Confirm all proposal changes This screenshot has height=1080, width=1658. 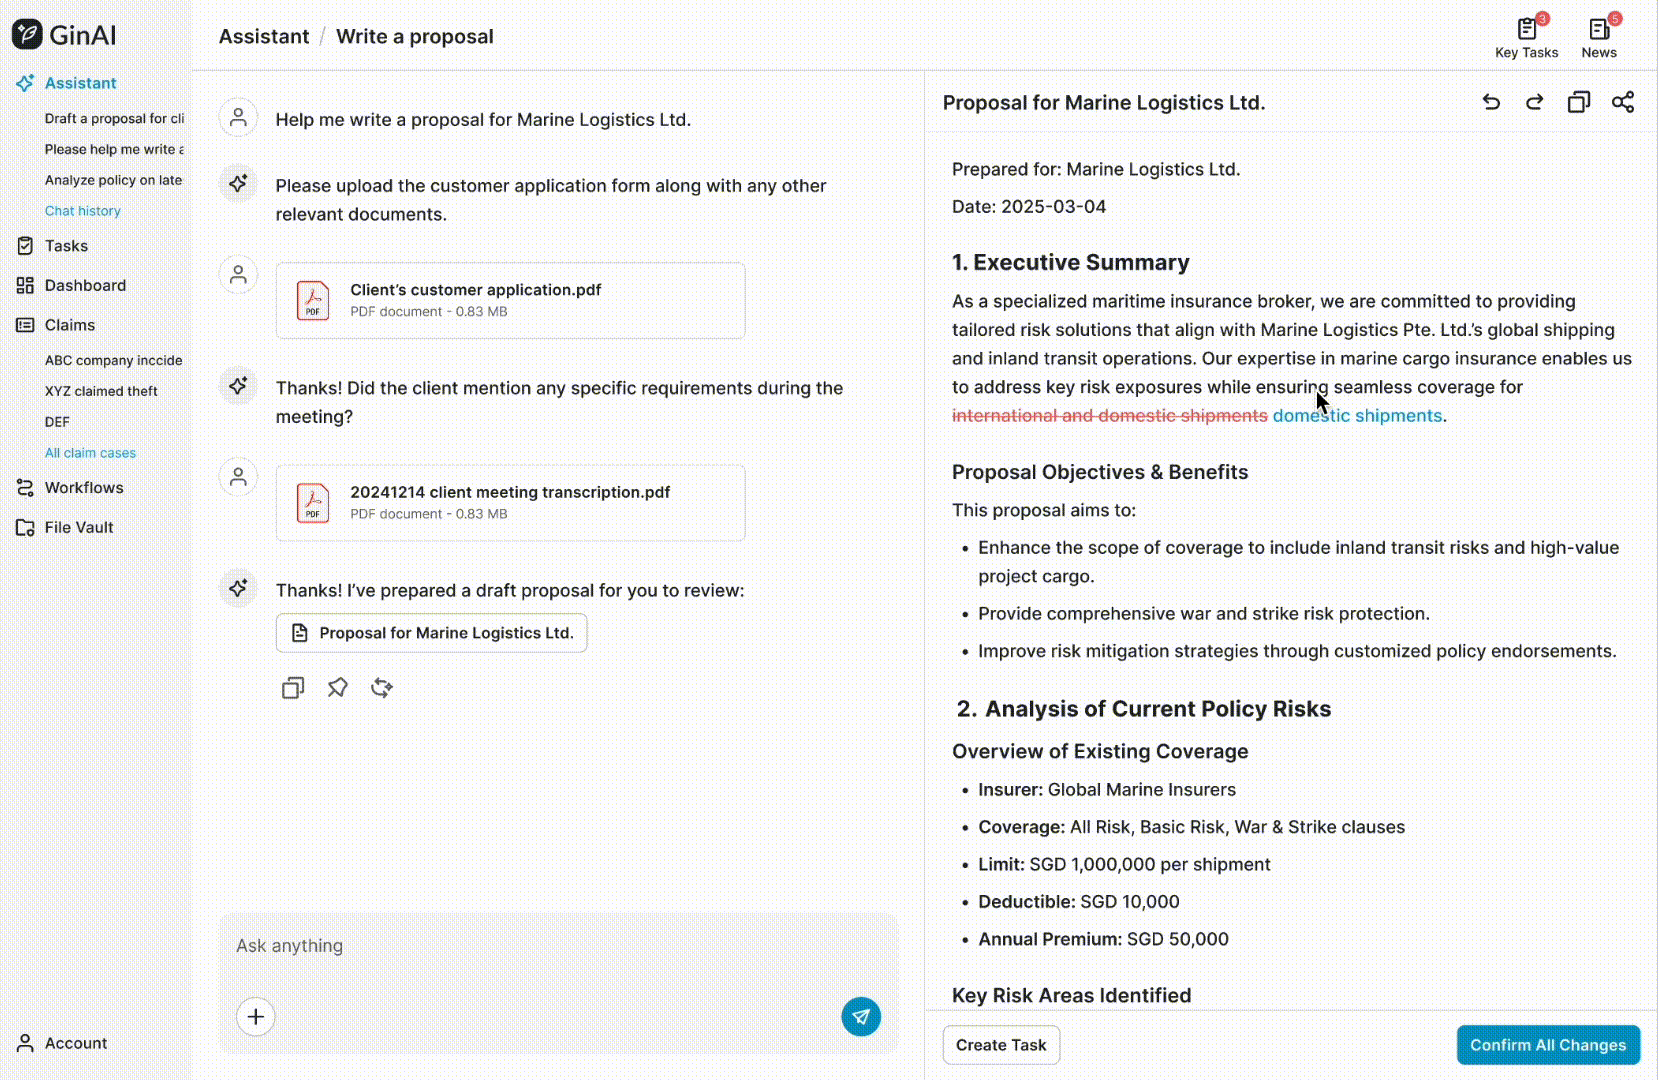1548,1044
